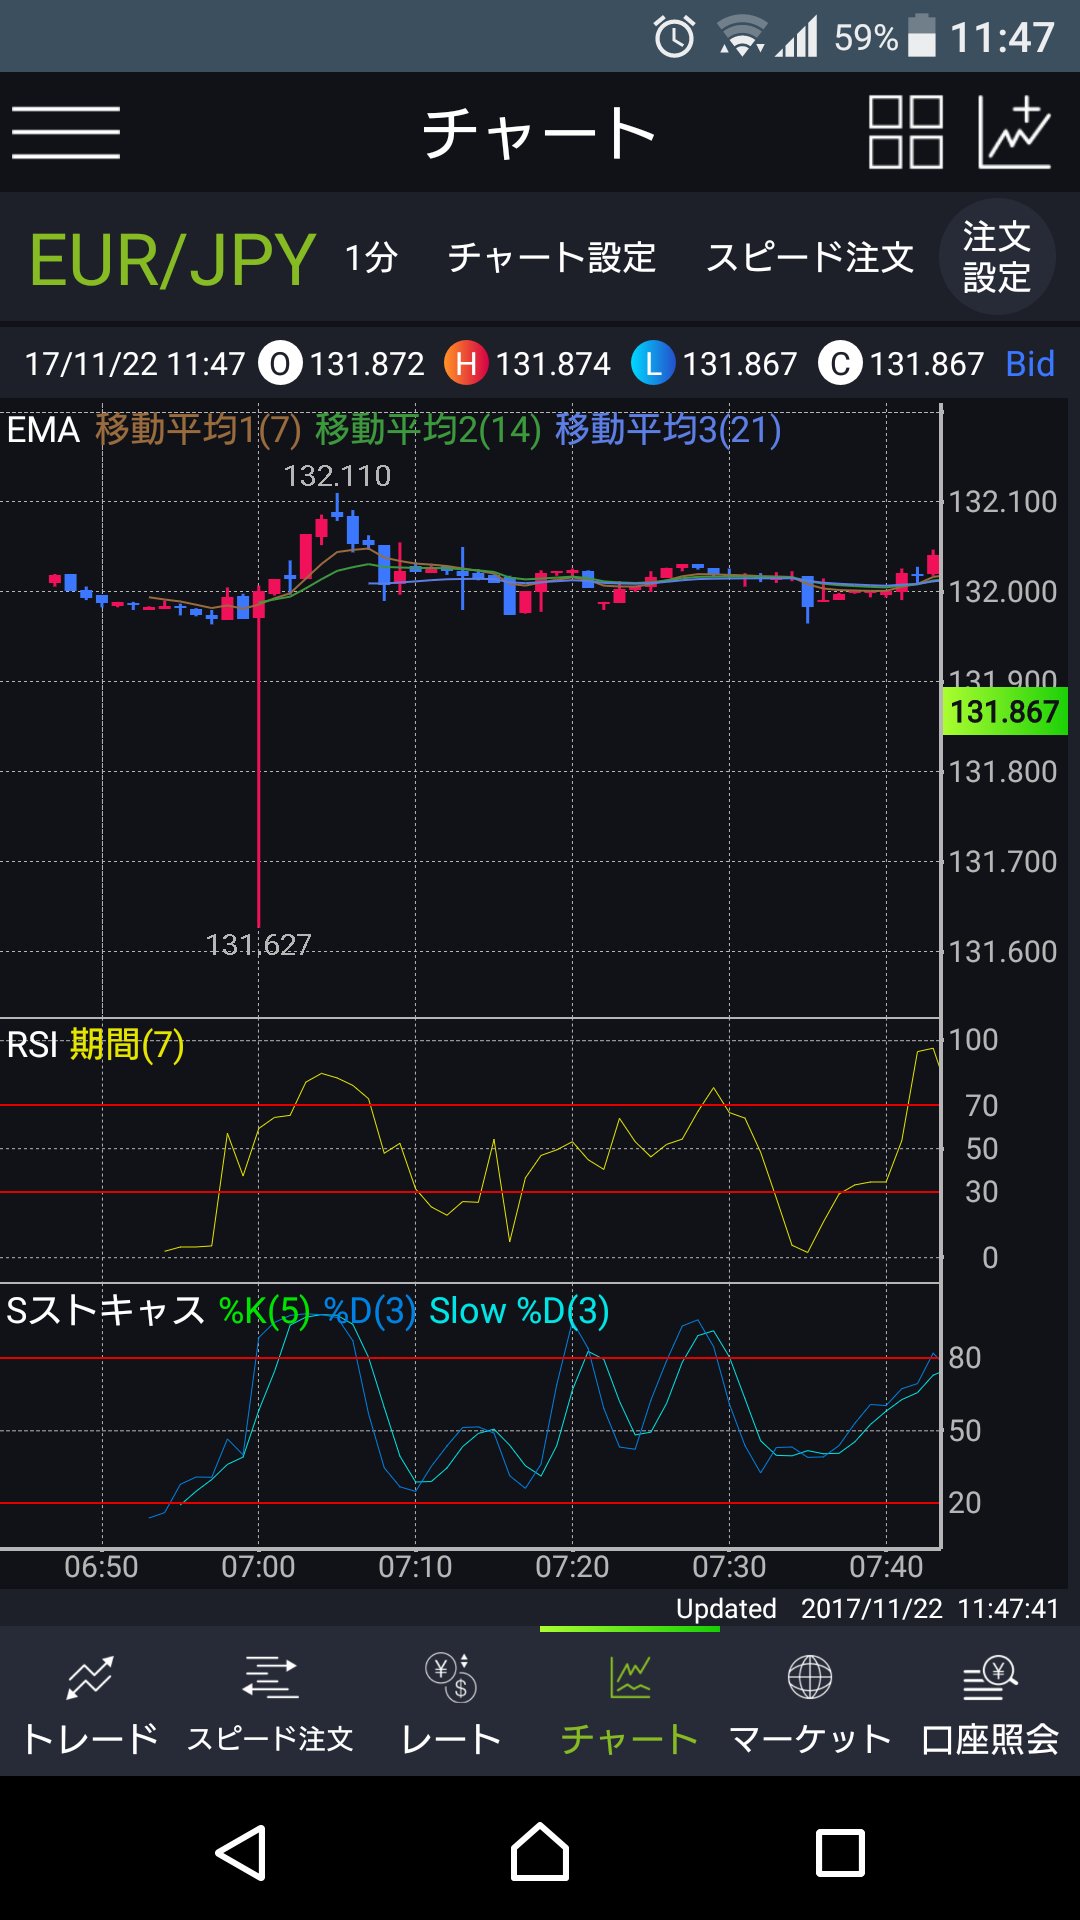Change the 1分 timeframe
The image size is (1080, 1920).
click(x=372, y=258)
